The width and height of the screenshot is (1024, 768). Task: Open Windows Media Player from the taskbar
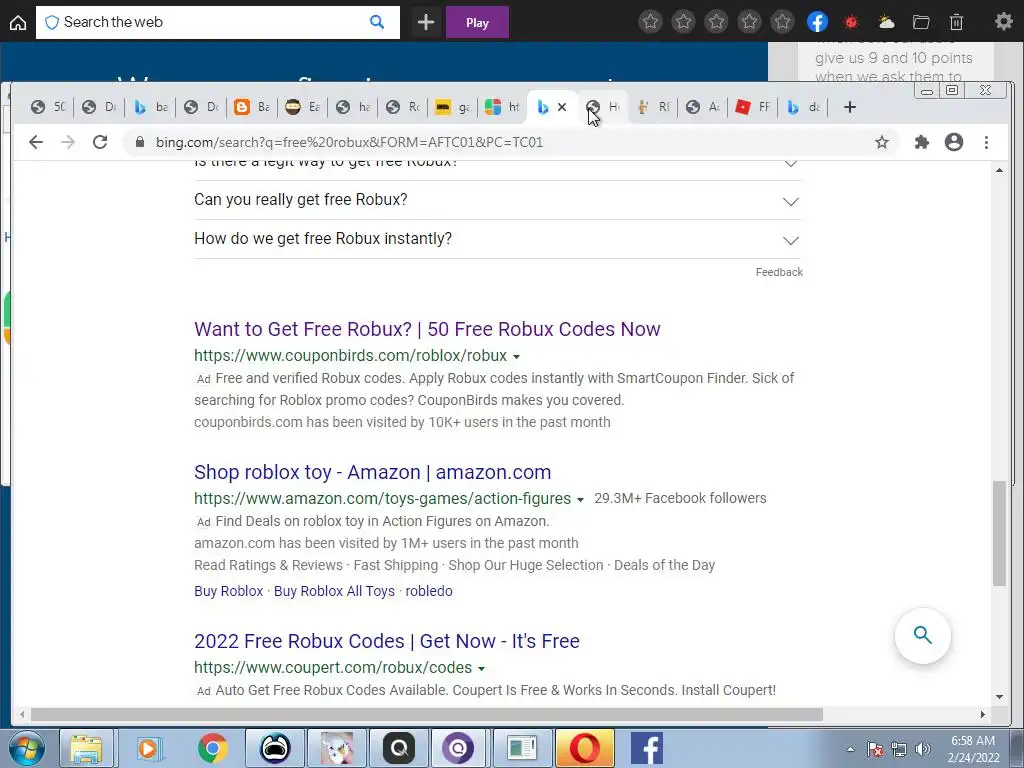(x=150, y=748)
